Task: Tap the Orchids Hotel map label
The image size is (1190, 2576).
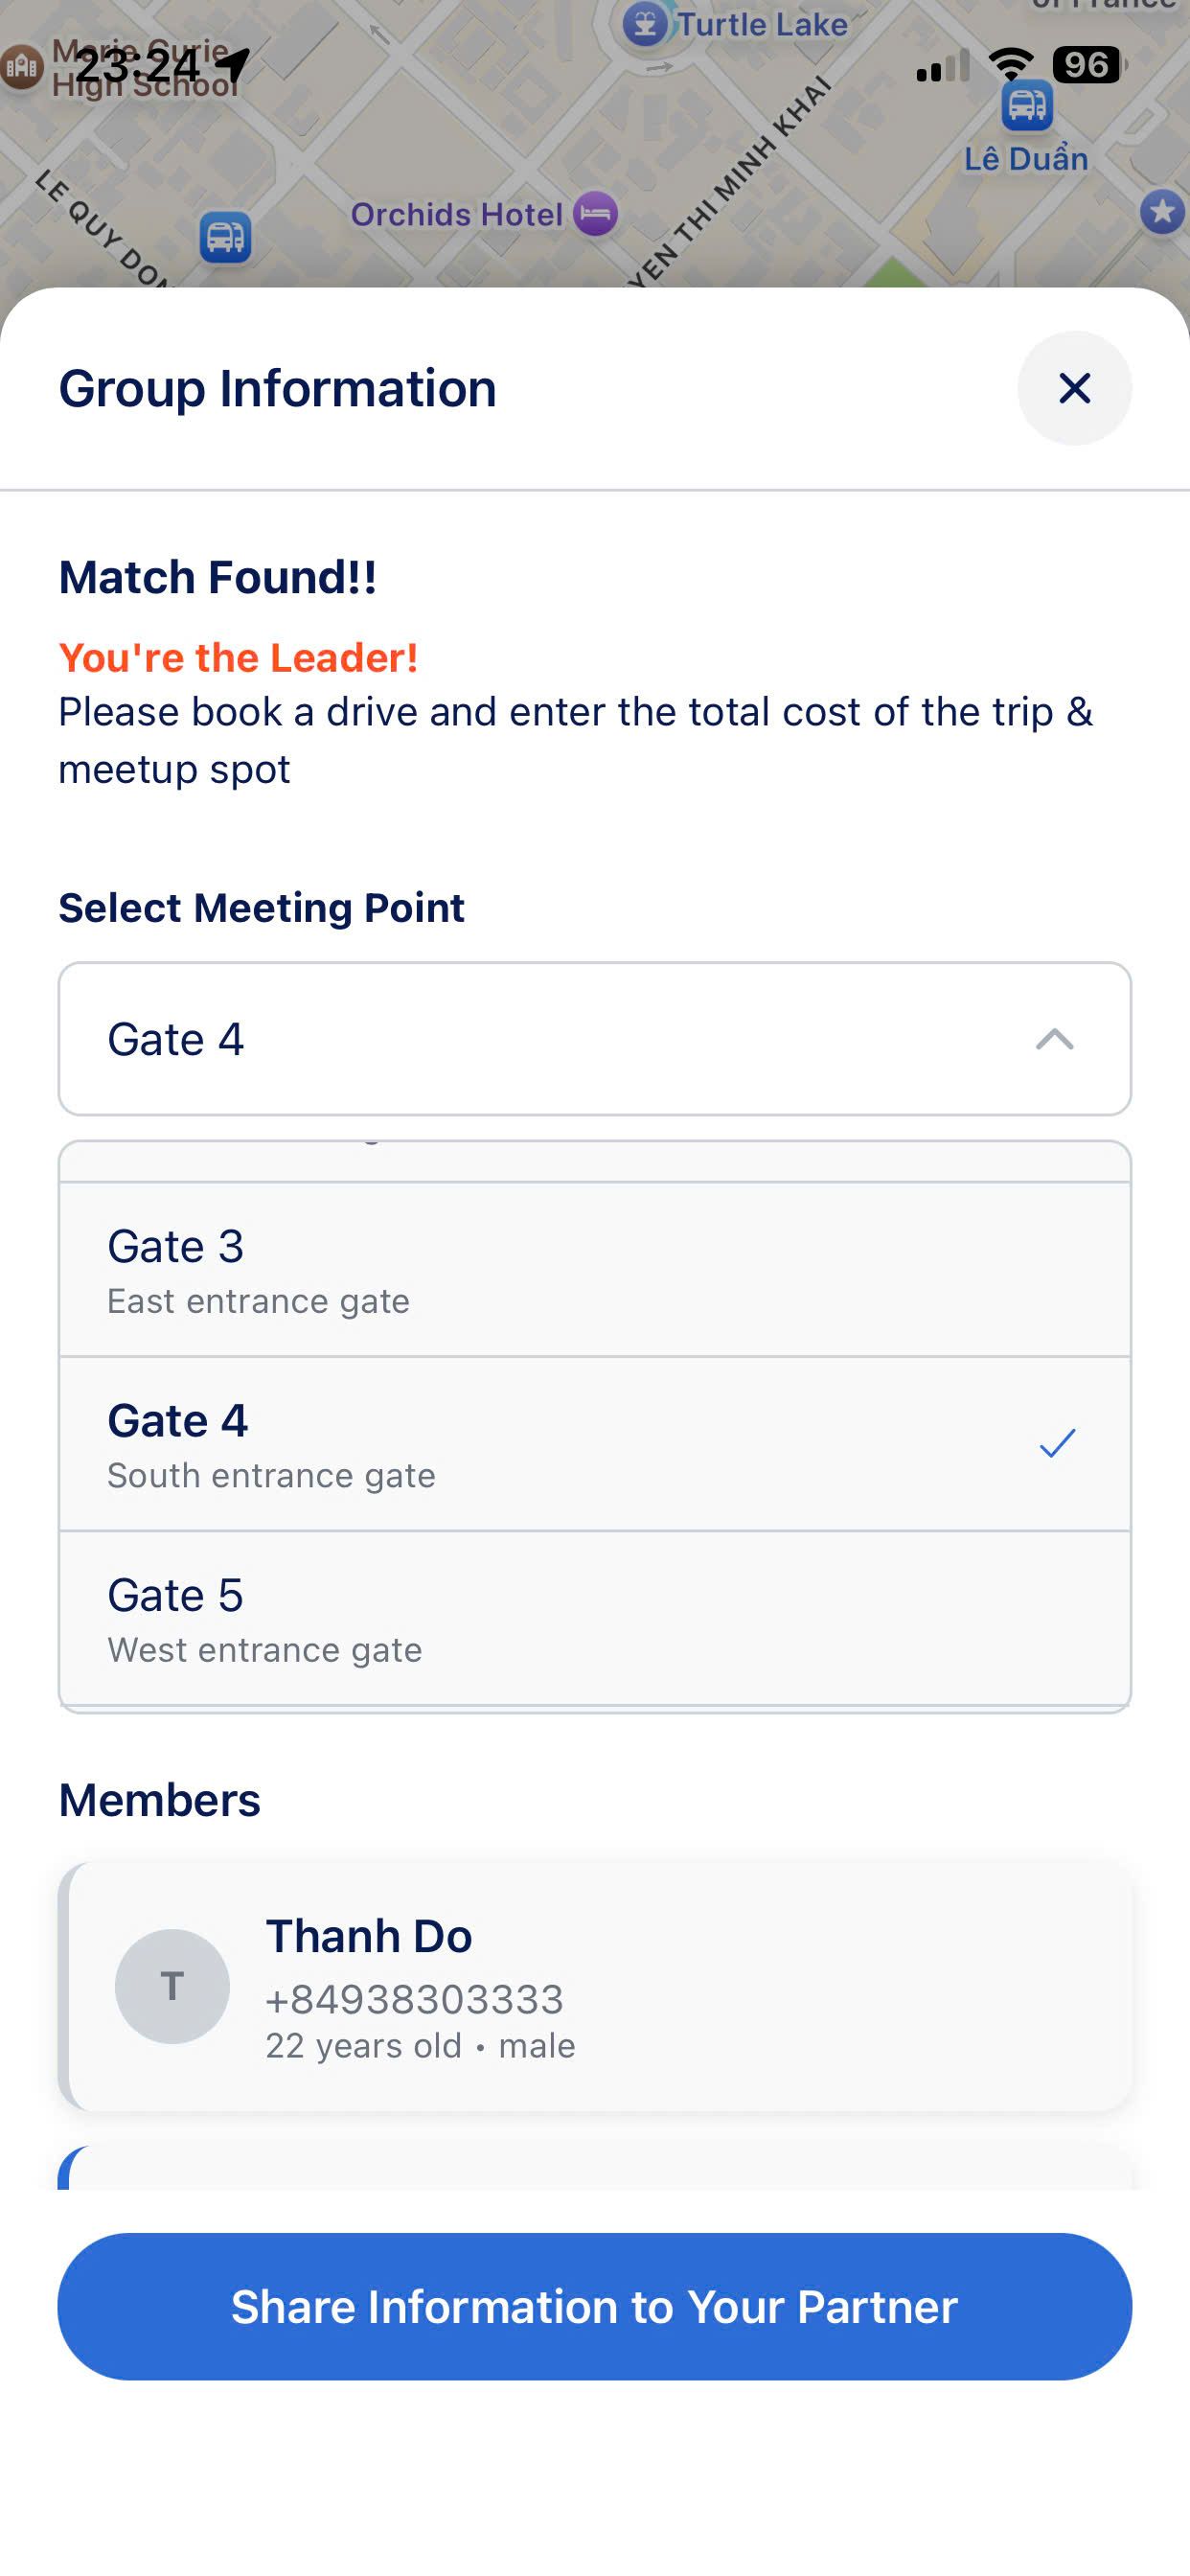Action: (x=456, y=214)
